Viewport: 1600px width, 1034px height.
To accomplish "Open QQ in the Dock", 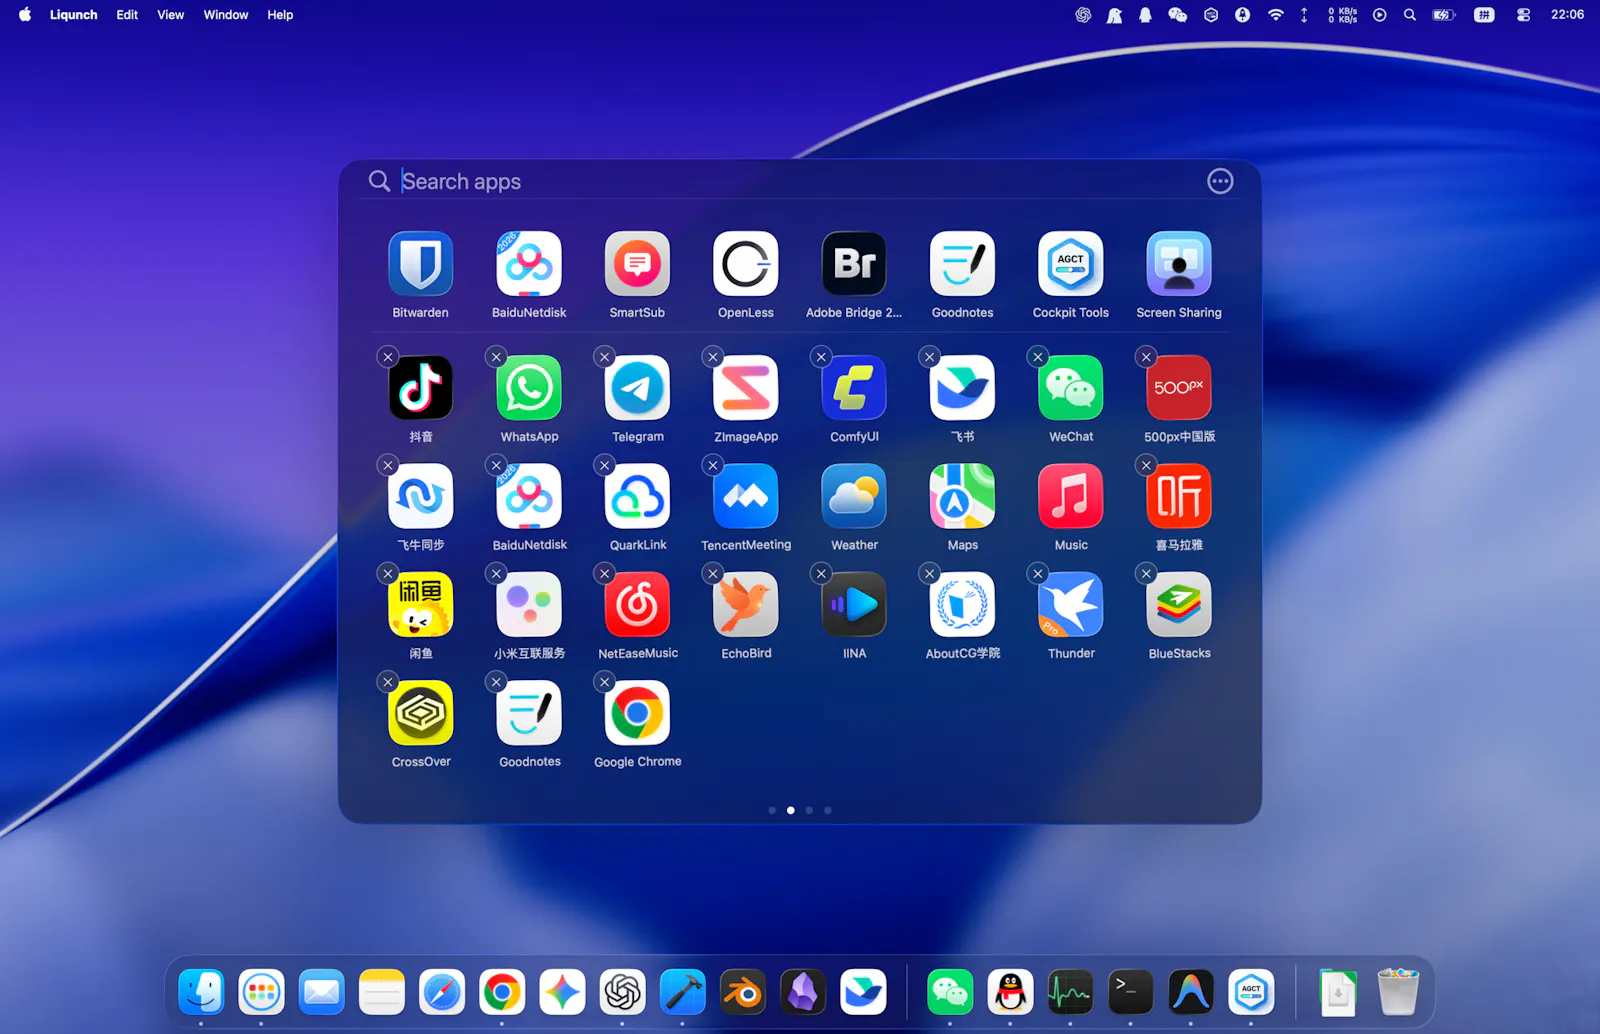I will pos(1010,992).
